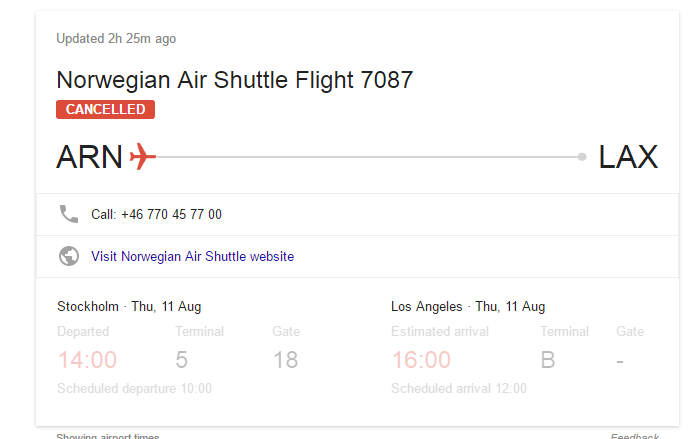Visit Norwegian Air Shuttle website link

click(x=192, y=256)
